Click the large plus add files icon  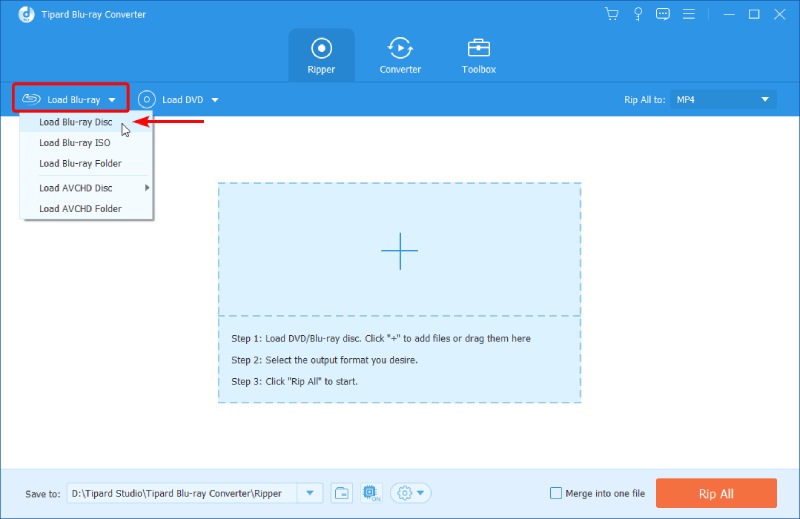click(399, 251)
